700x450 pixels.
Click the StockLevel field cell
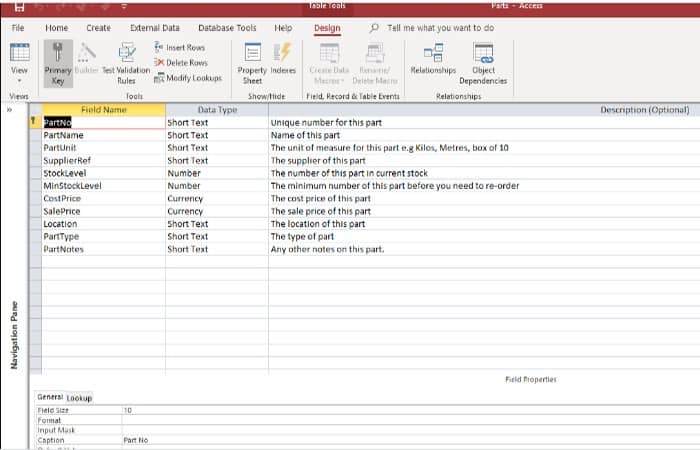tap(104, 173)
